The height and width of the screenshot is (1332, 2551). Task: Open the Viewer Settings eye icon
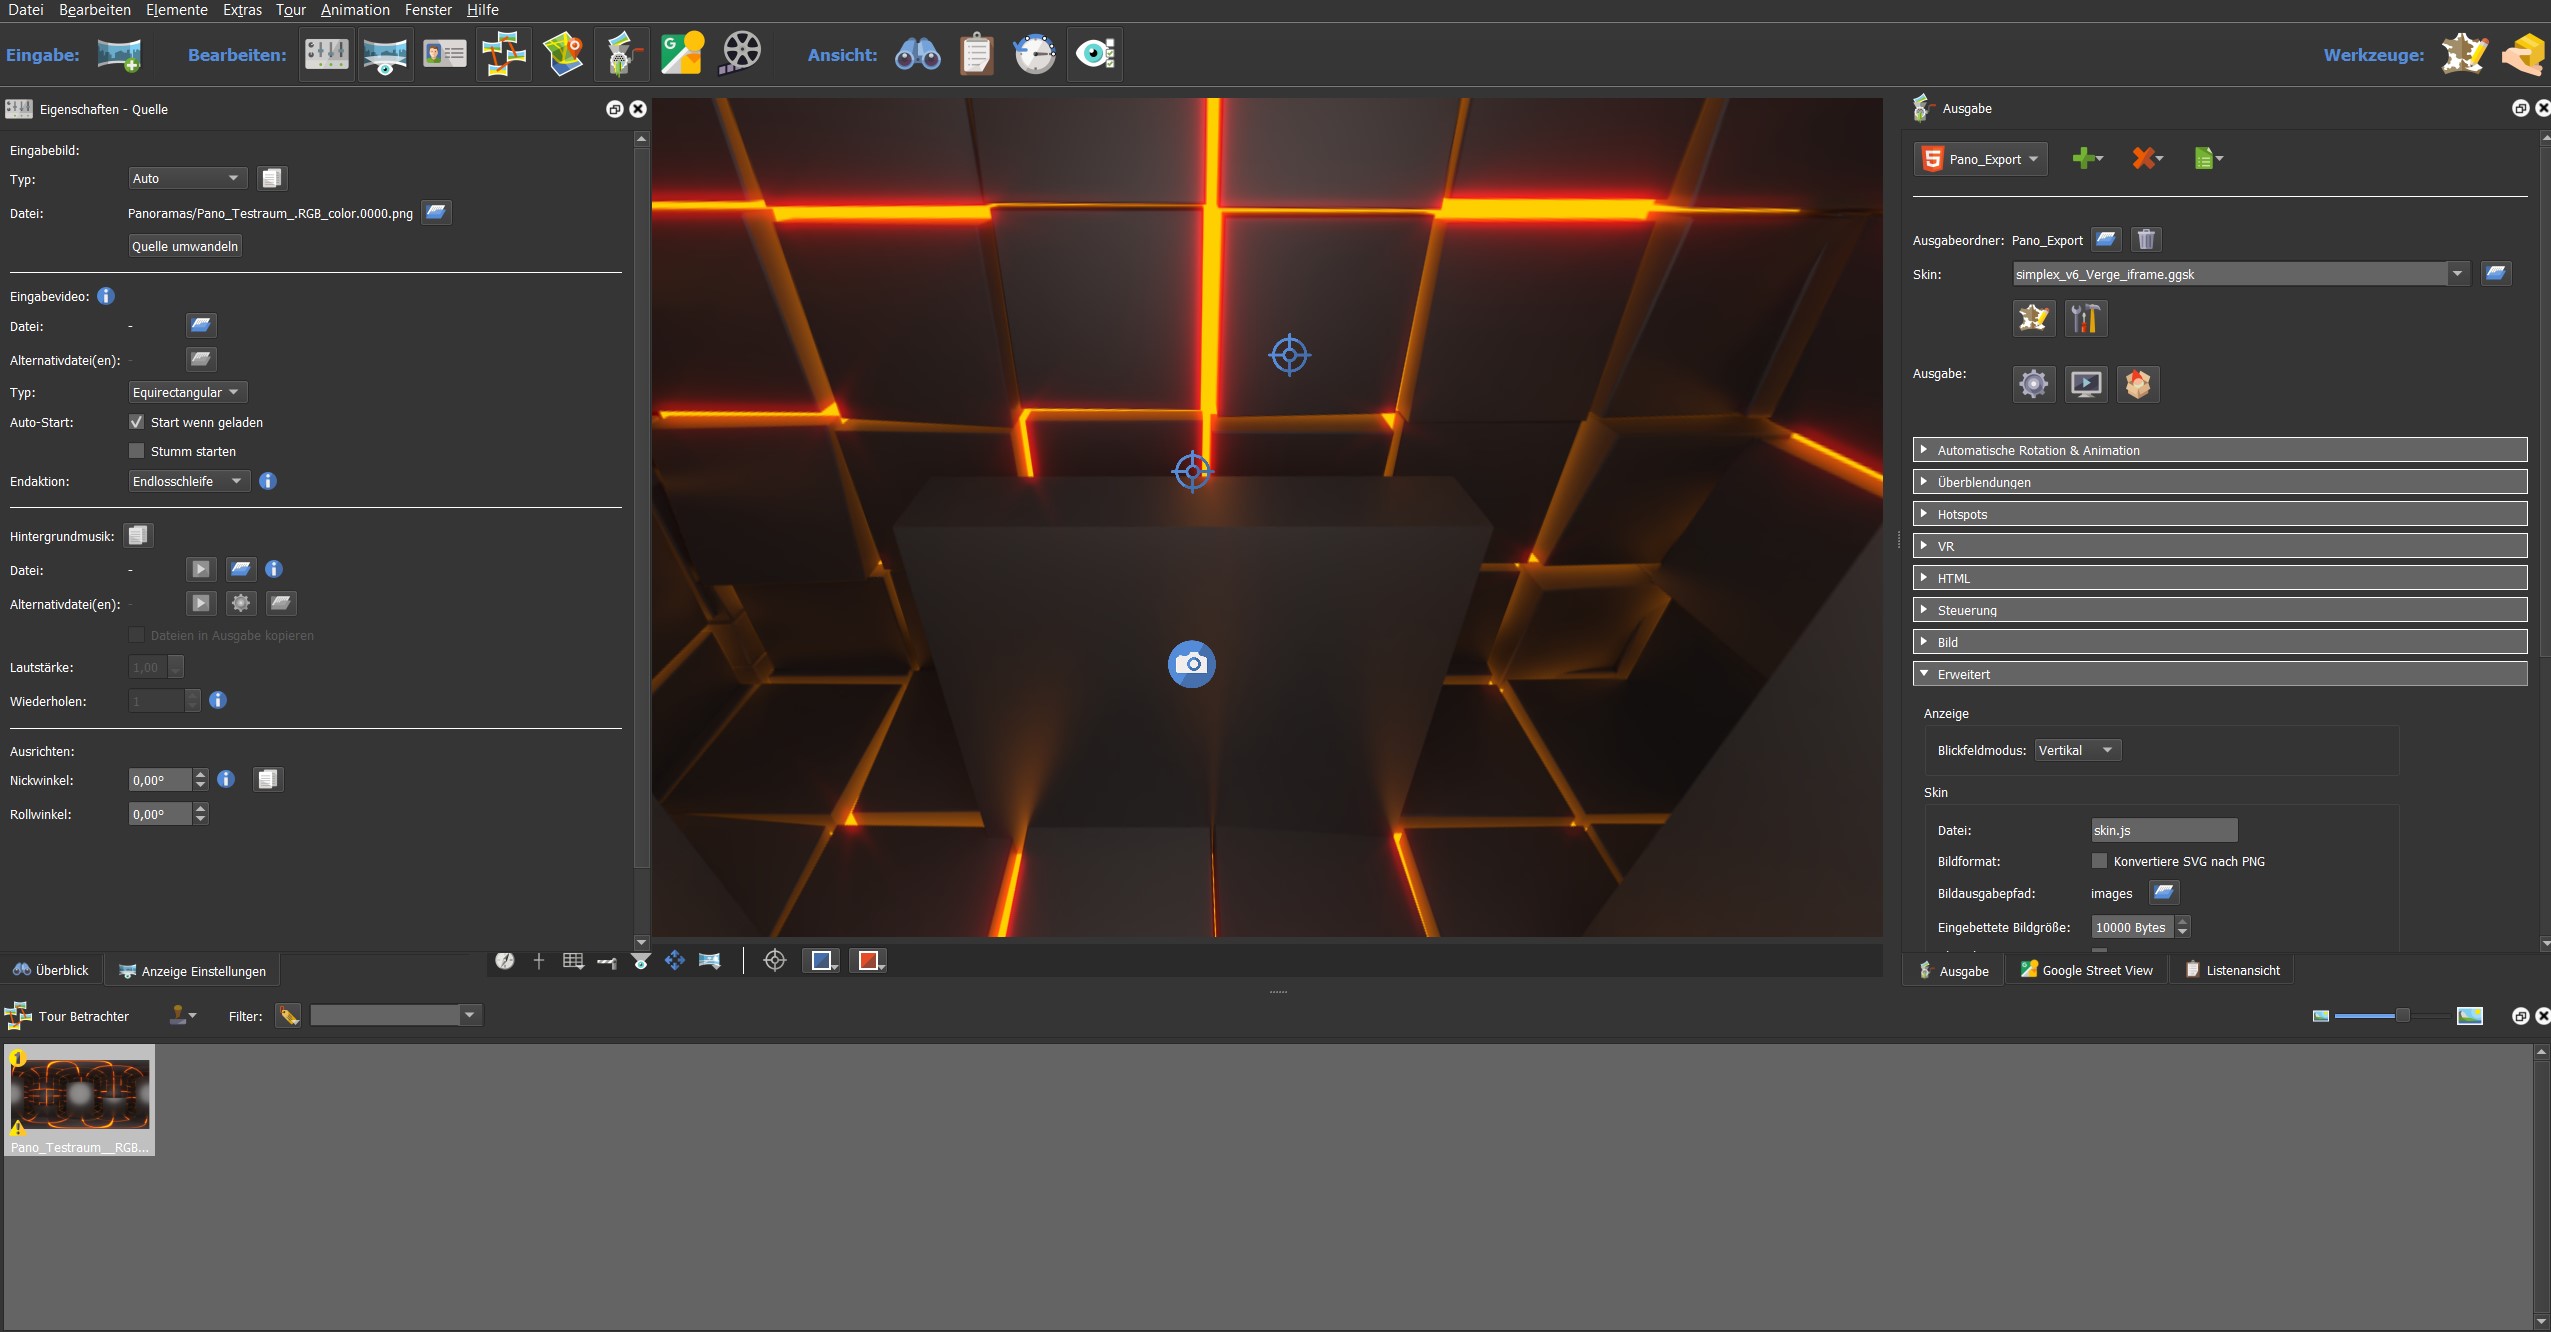(1095, 54)
